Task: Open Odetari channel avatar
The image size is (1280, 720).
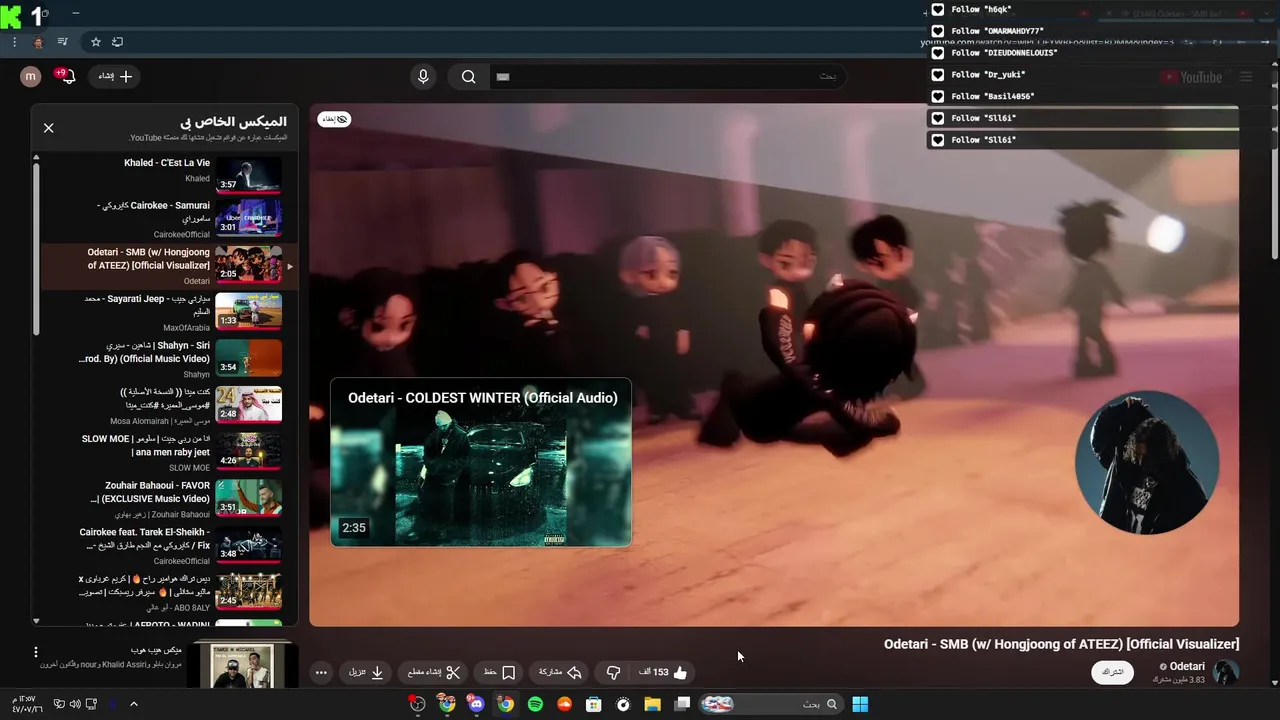Action: [1226, 672]
